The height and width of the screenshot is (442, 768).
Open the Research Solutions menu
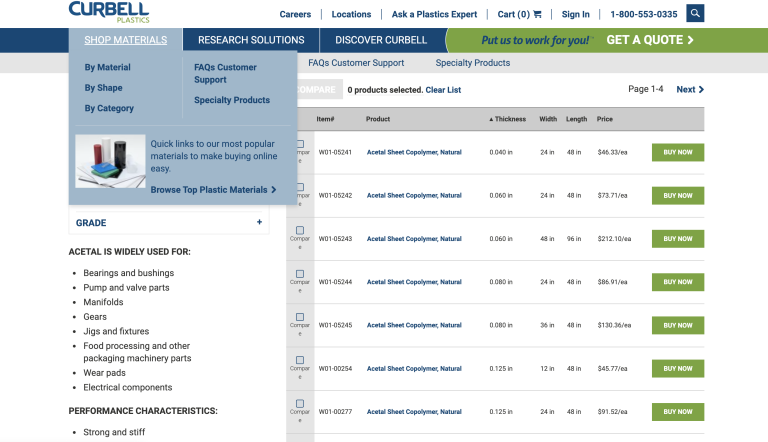(251, 40)
